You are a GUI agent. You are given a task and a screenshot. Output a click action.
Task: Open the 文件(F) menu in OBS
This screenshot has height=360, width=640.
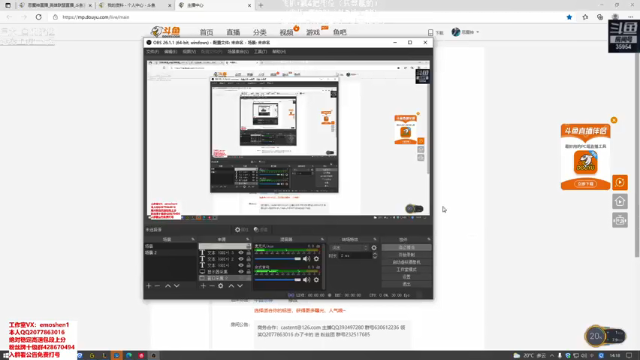153,52
